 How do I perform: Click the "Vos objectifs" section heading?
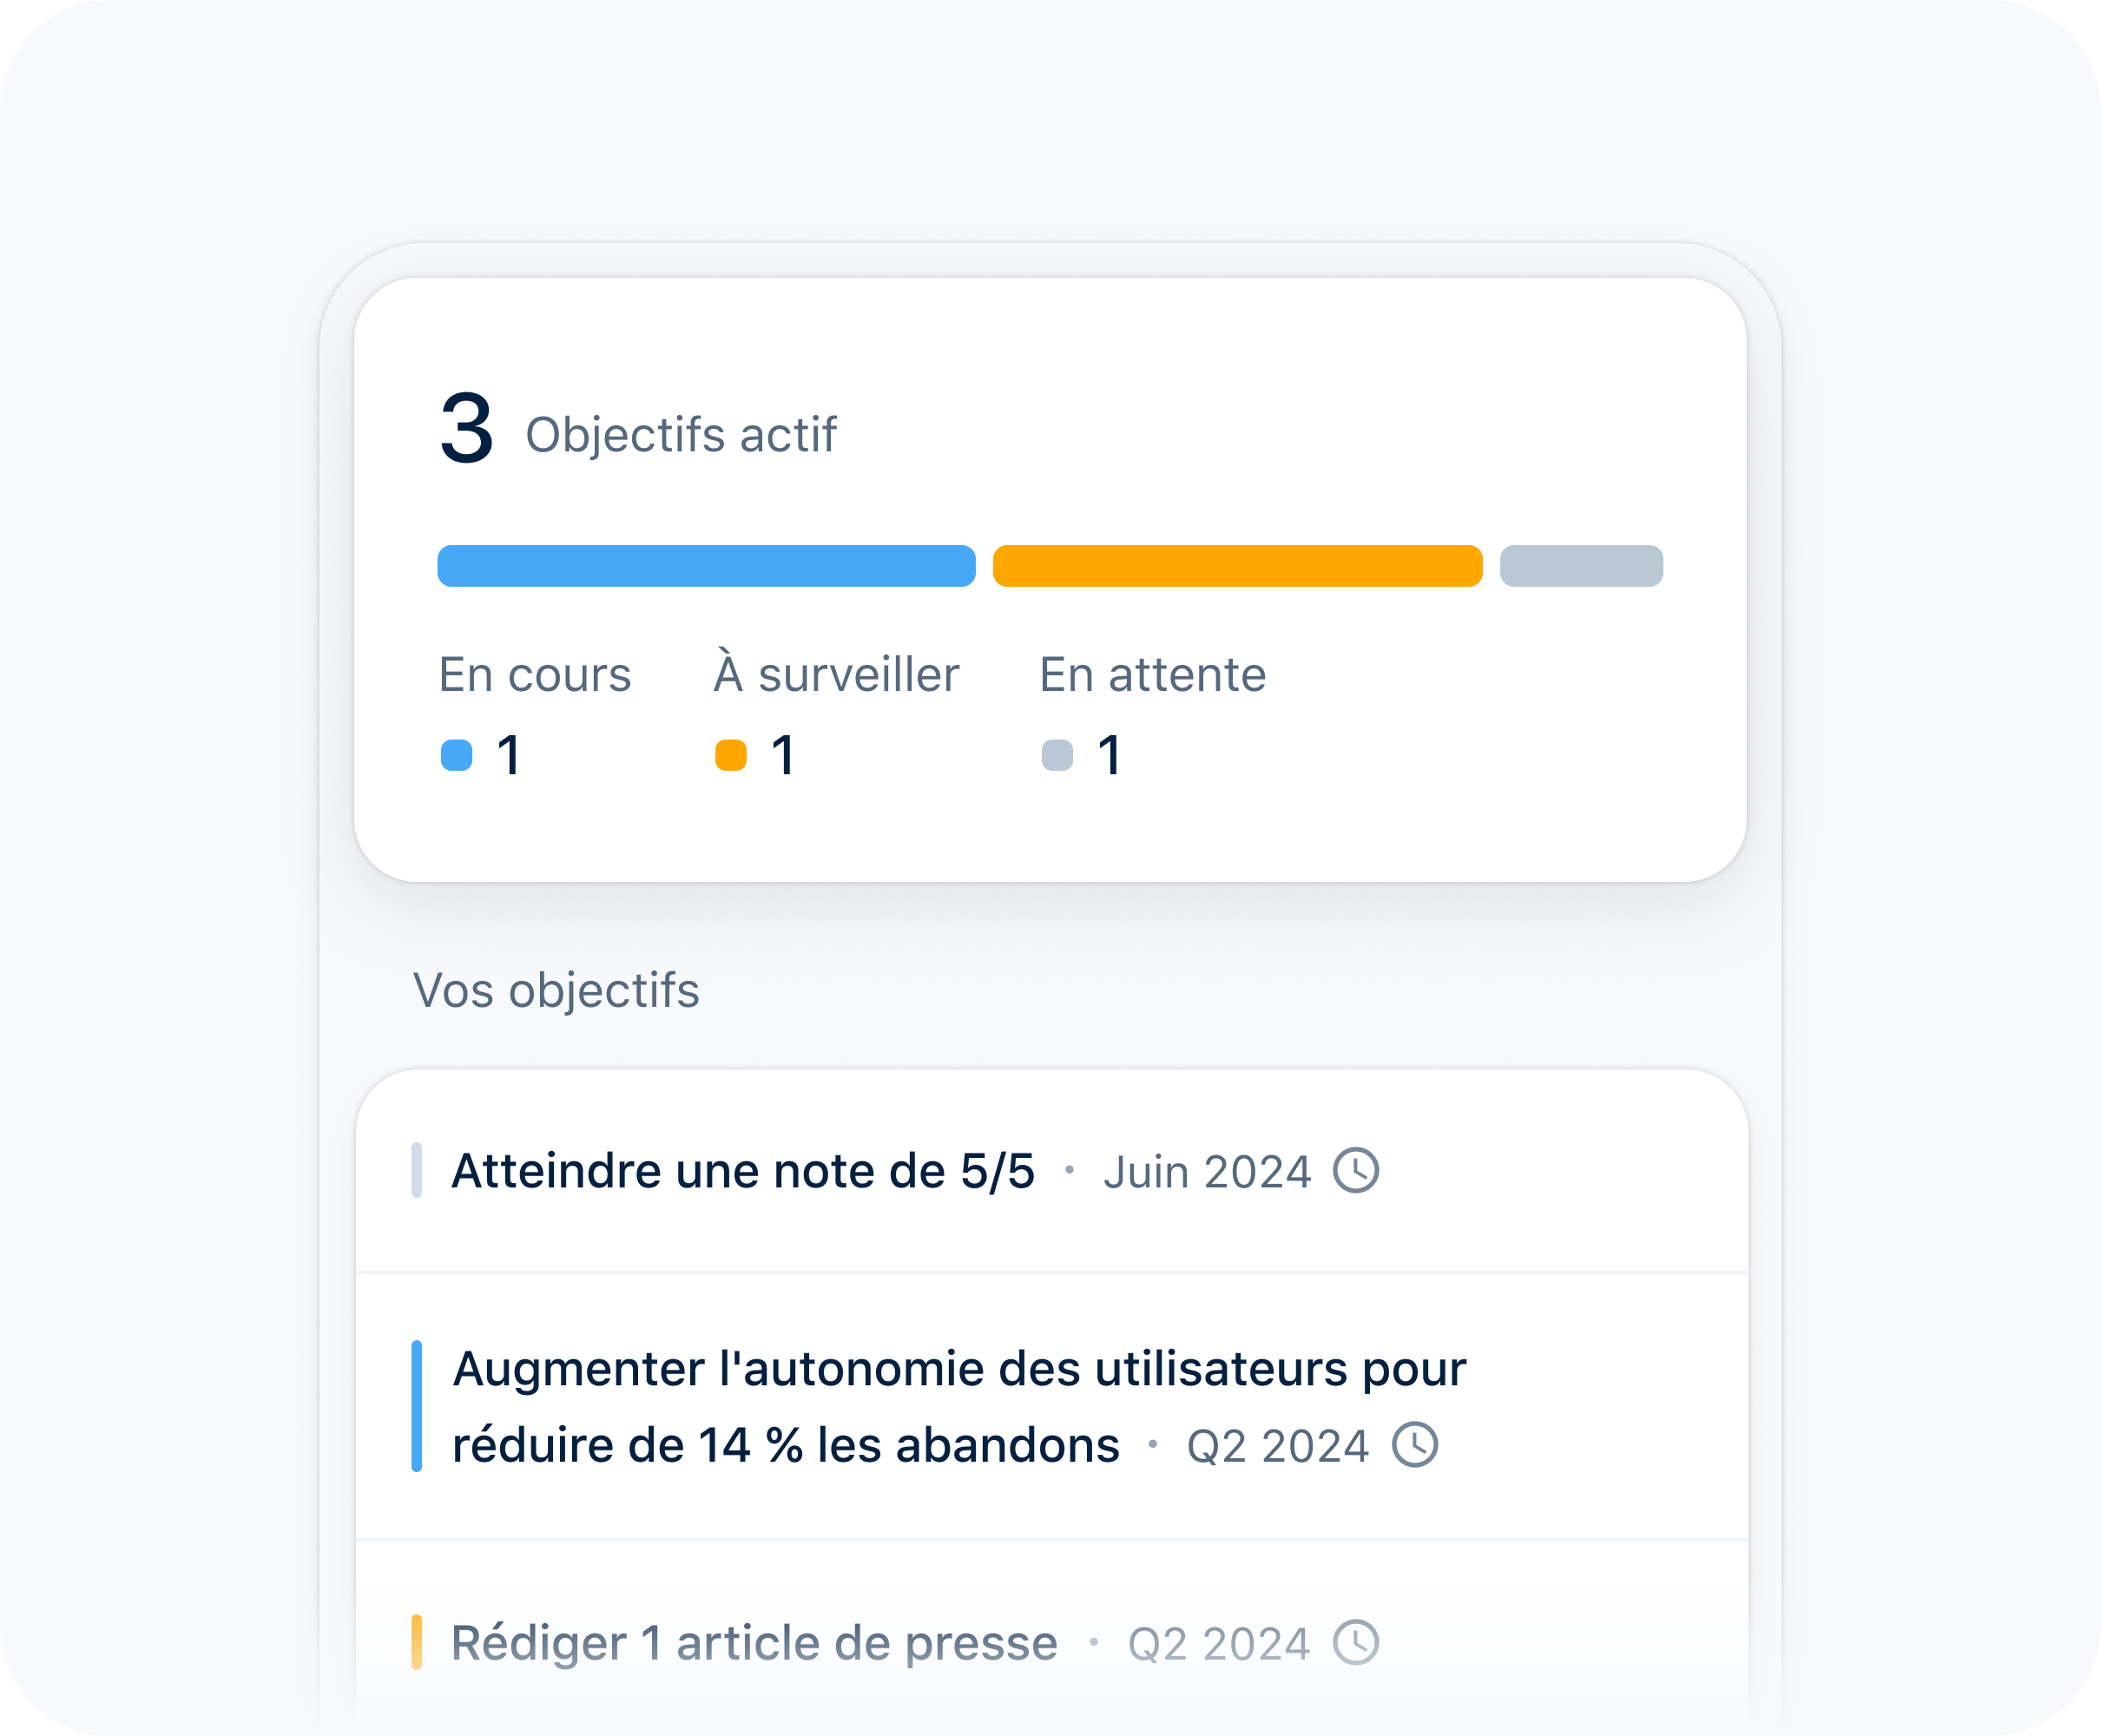click(x=556, y=991)
